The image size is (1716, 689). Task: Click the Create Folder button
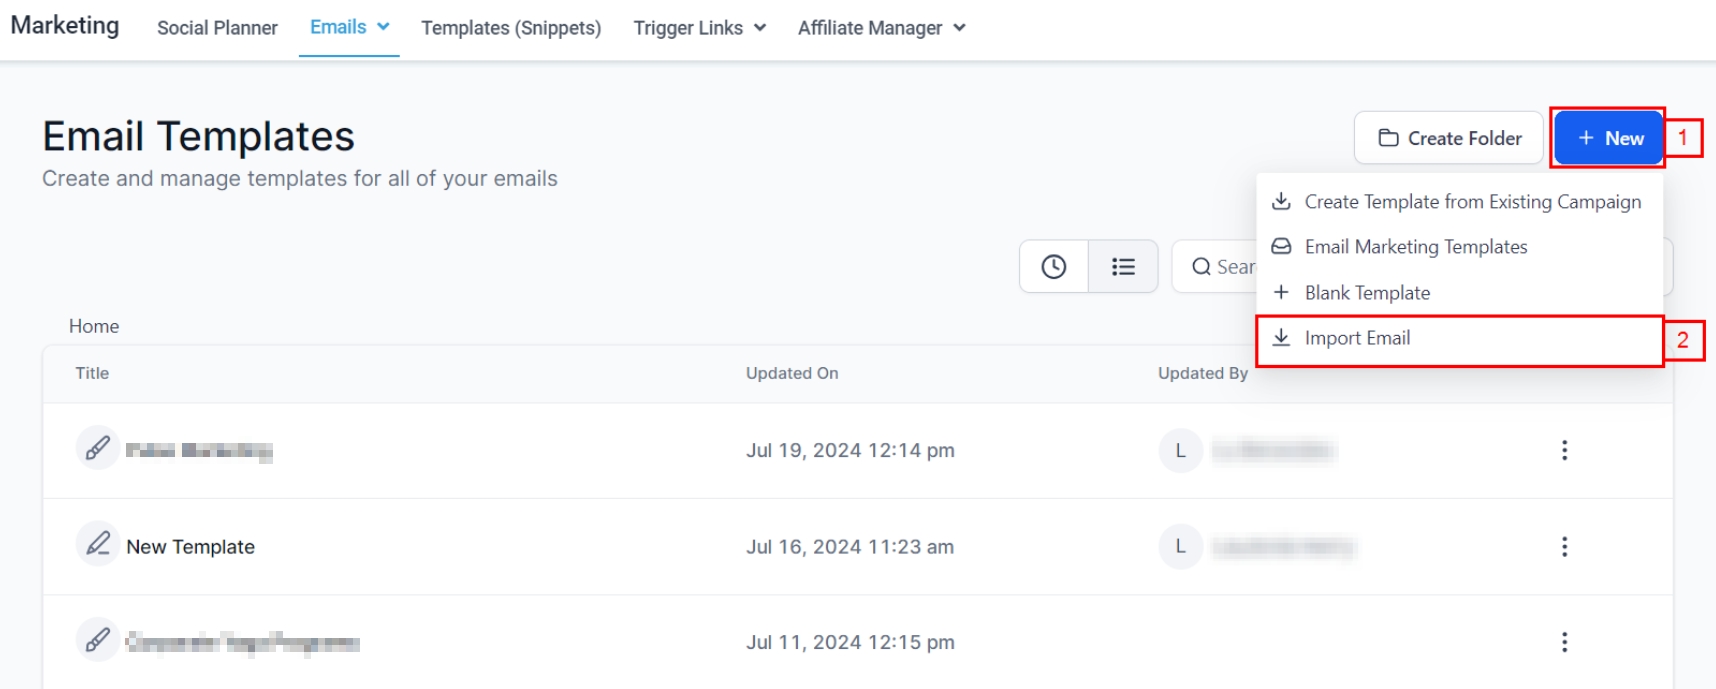[1449, 138]
